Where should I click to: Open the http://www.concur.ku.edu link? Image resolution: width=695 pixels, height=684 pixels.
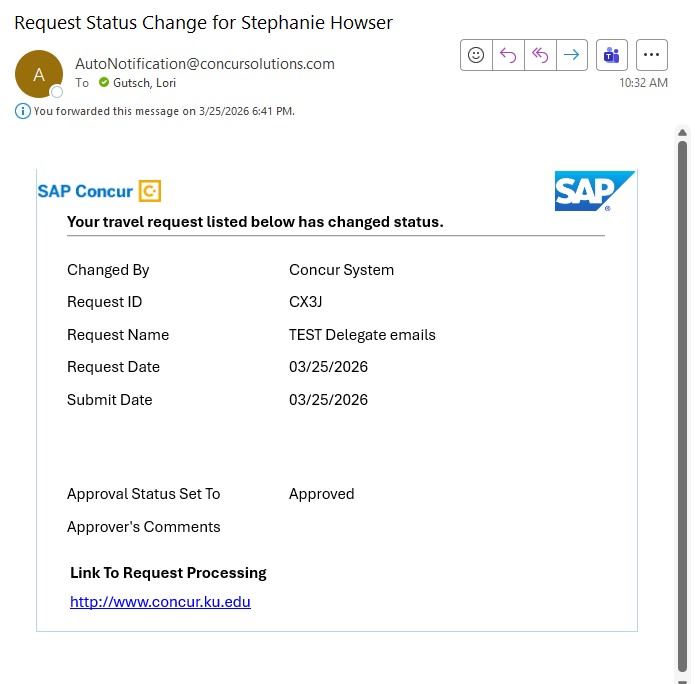(160, 602)
